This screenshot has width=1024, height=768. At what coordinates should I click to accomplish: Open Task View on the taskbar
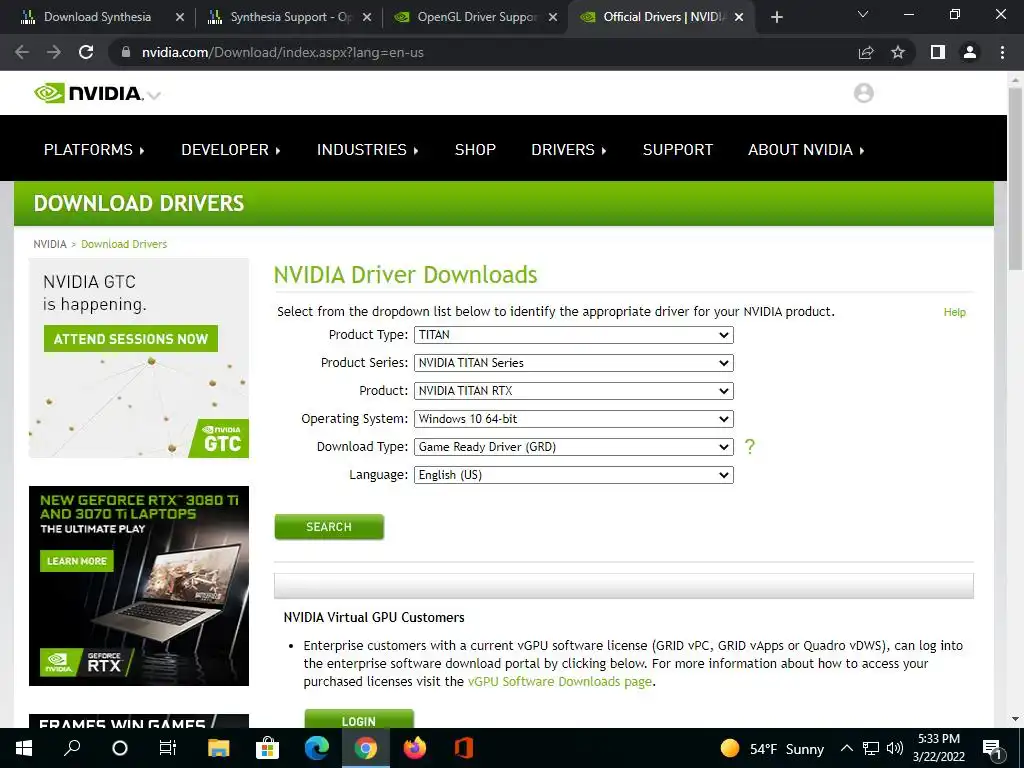(168, 748)
